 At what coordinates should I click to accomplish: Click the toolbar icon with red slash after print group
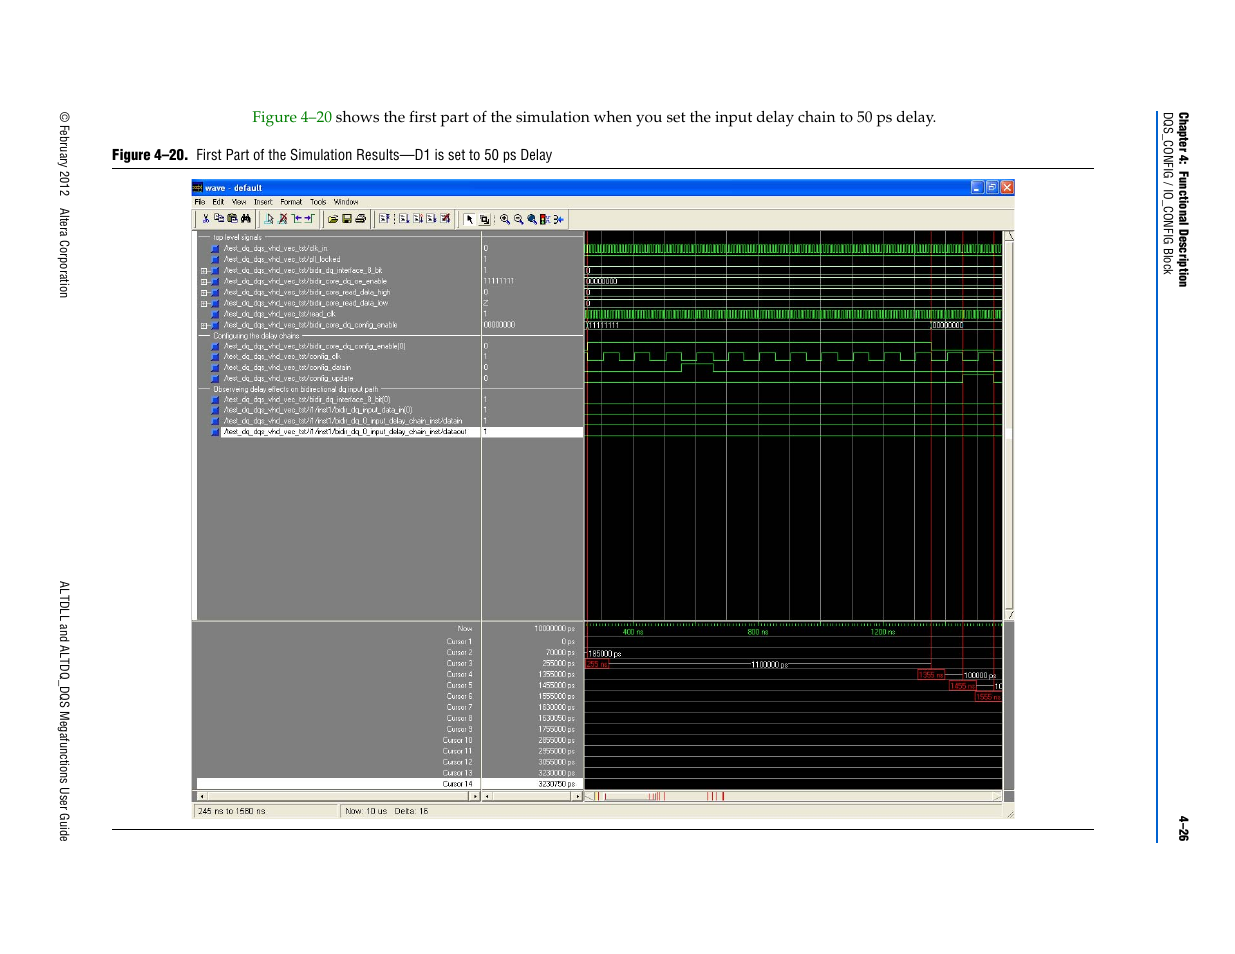tap(446, 218)
